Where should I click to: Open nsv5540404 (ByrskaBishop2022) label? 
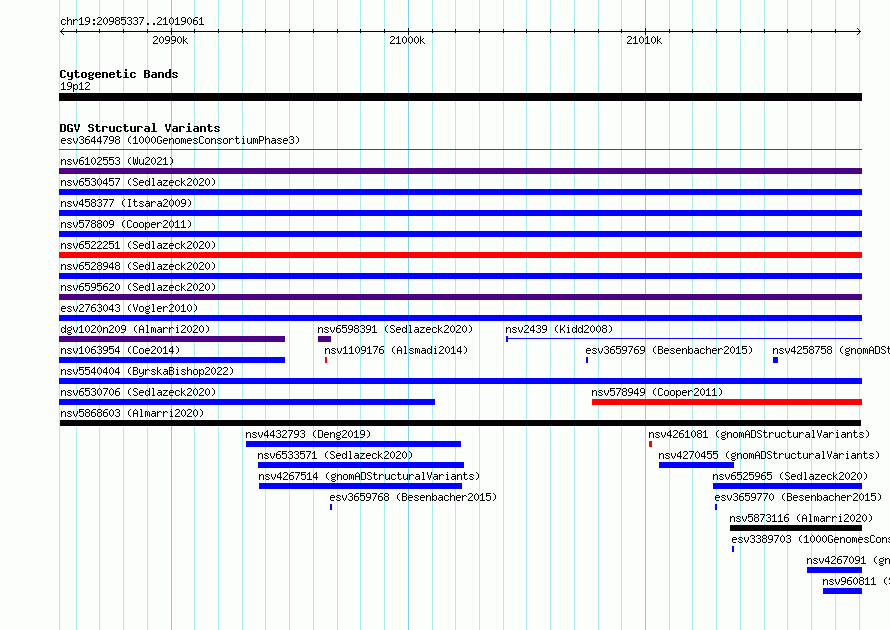pos(147,371)
